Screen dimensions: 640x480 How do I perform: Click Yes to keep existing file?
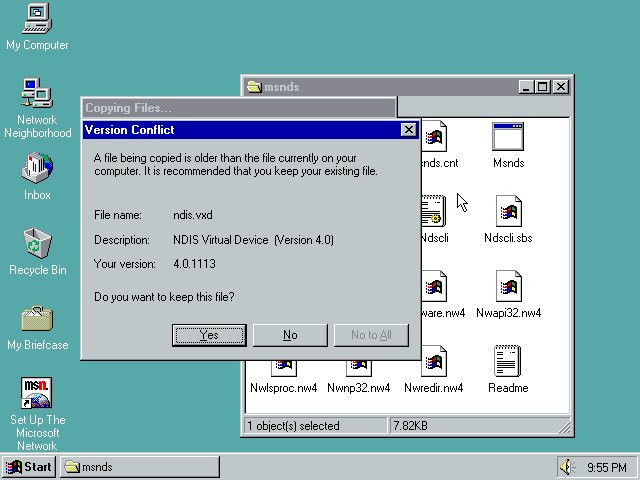[209, 335]
